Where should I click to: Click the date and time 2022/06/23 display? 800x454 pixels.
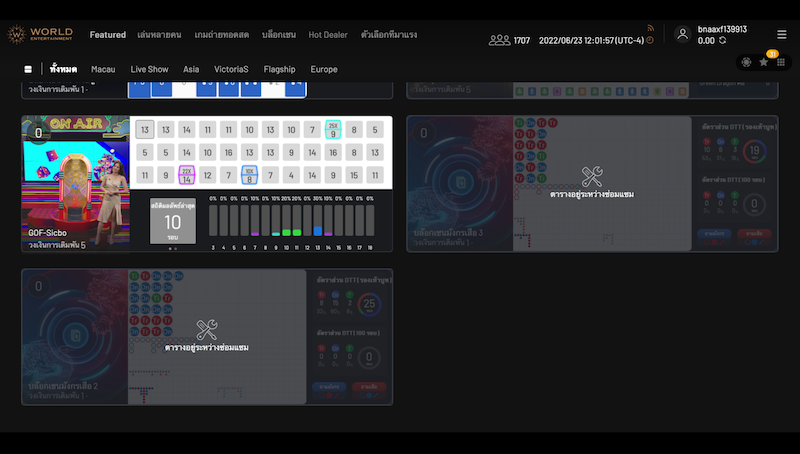click(591, 40)
